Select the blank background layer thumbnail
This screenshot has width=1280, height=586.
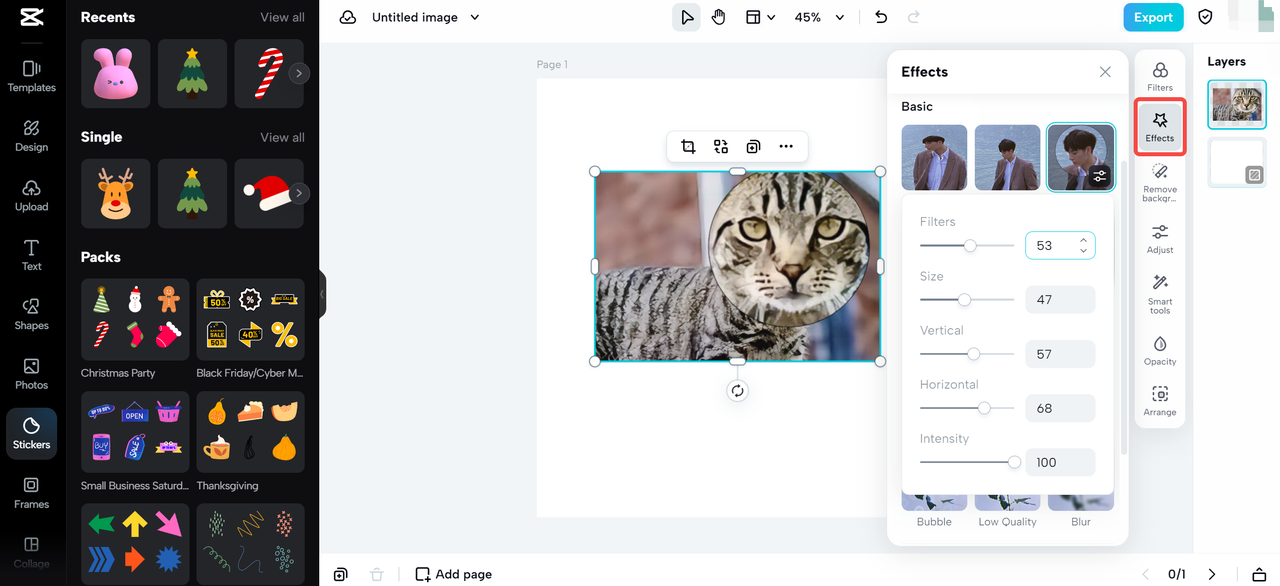1236,162
